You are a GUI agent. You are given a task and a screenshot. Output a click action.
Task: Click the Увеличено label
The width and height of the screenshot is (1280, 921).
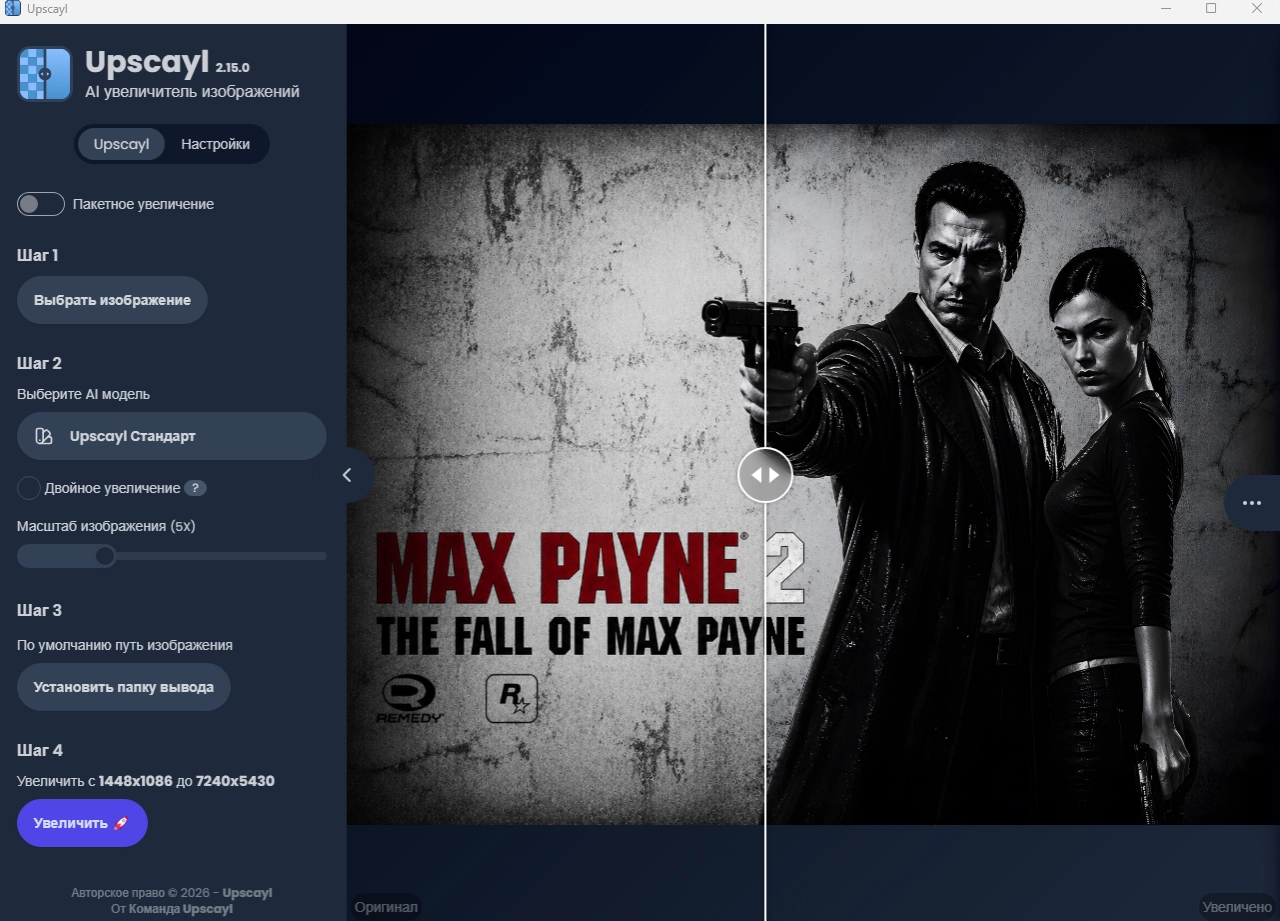coord(1237,907)
